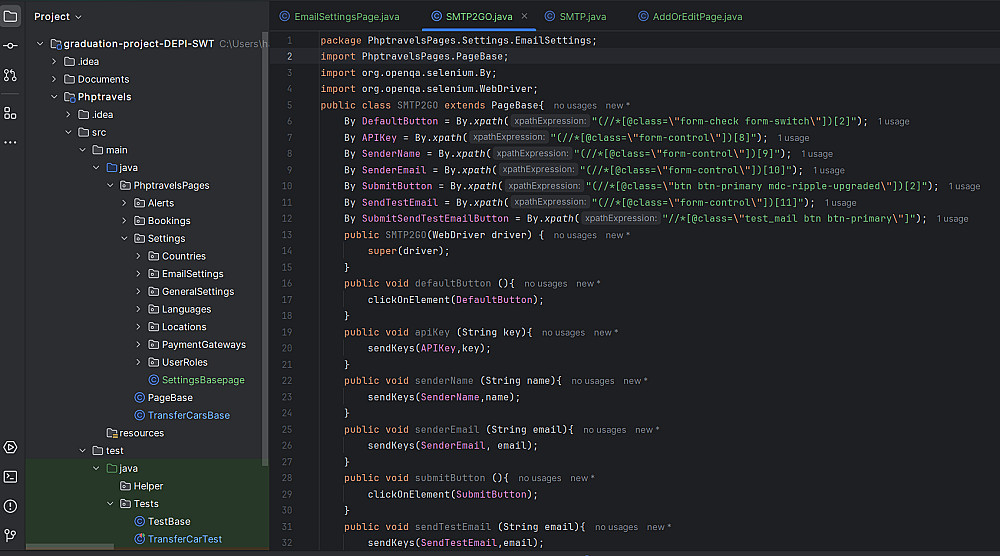Toggle the Project tool window folder icon
The height and width of the screenshot is (556, 1000).
coord(10,16)
